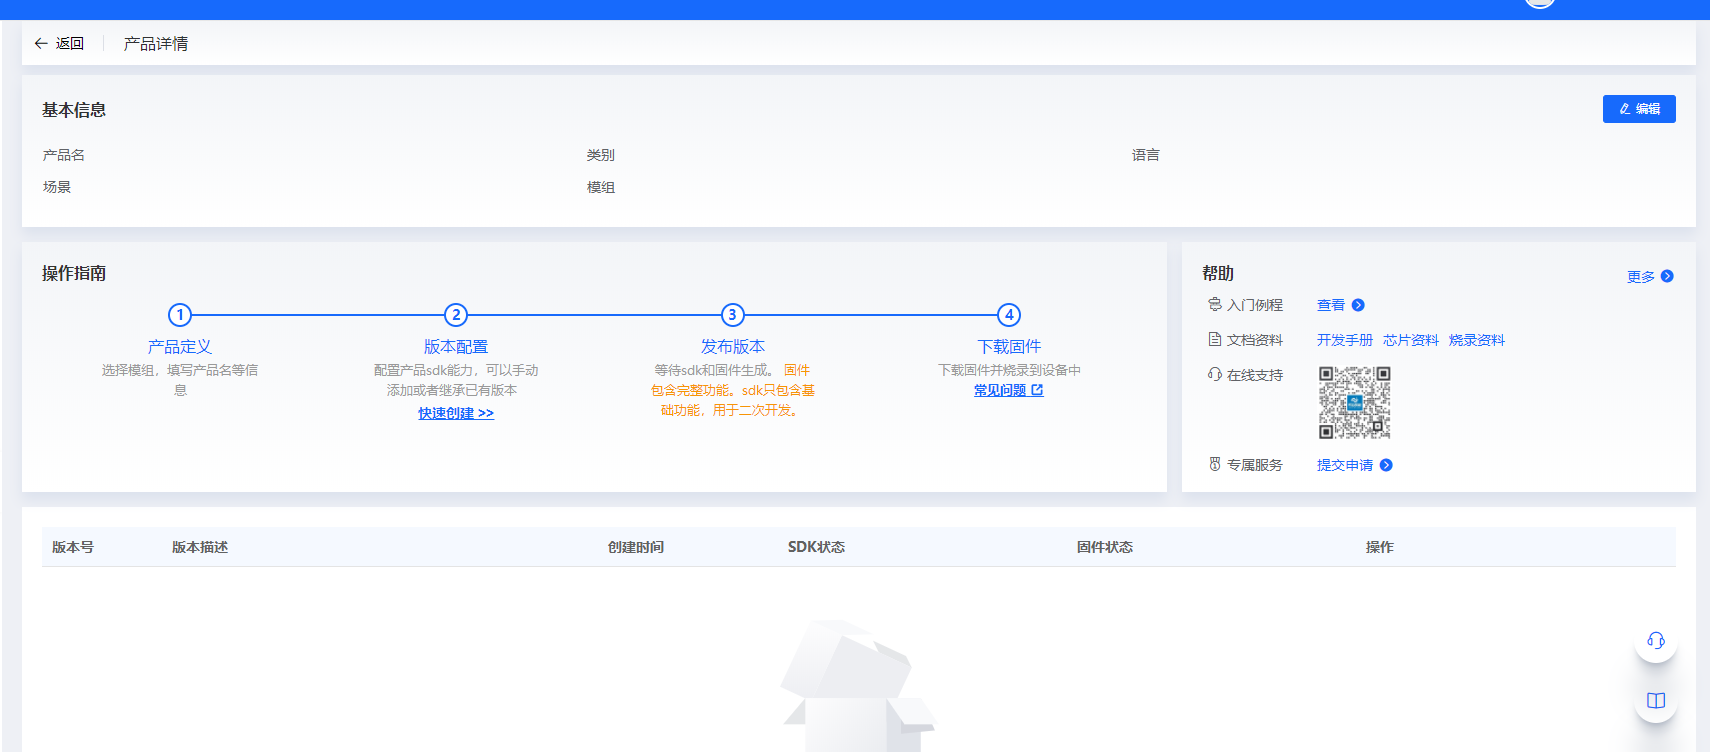Click the online support QR code

click(1355, 403)
